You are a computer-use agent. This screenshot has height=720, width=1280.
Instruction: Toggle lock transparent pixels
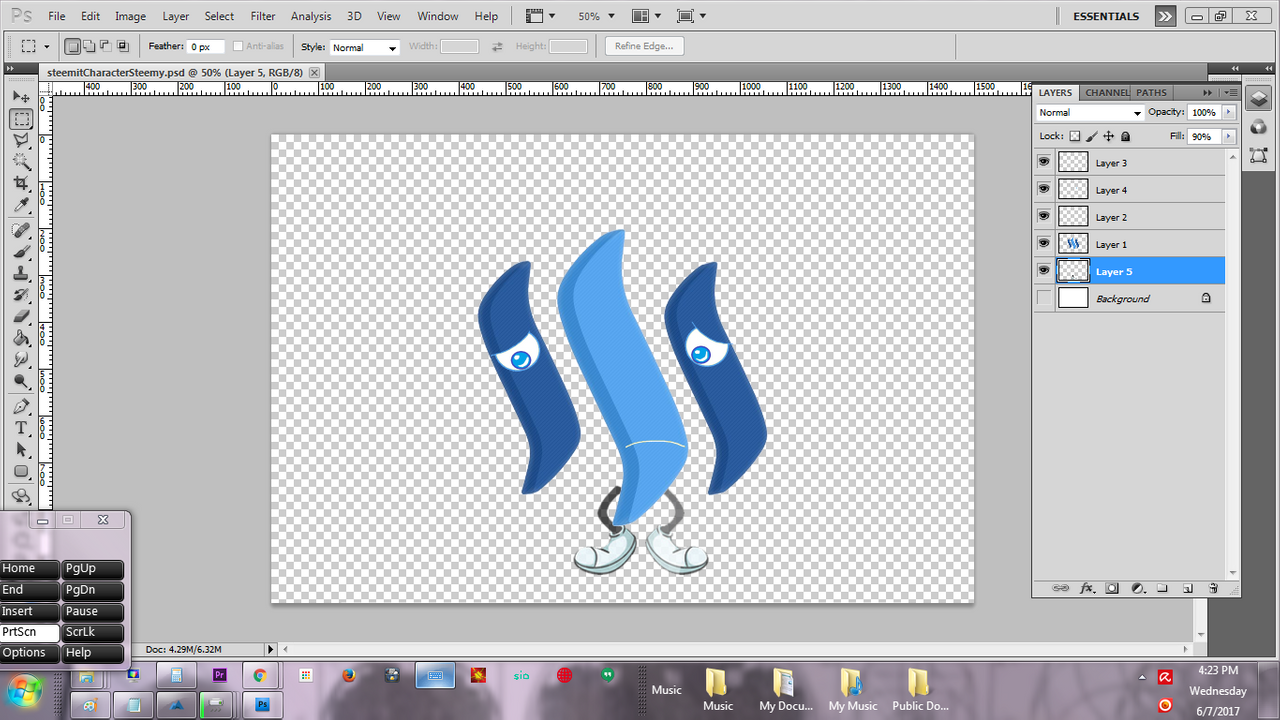click(1075, 136)
